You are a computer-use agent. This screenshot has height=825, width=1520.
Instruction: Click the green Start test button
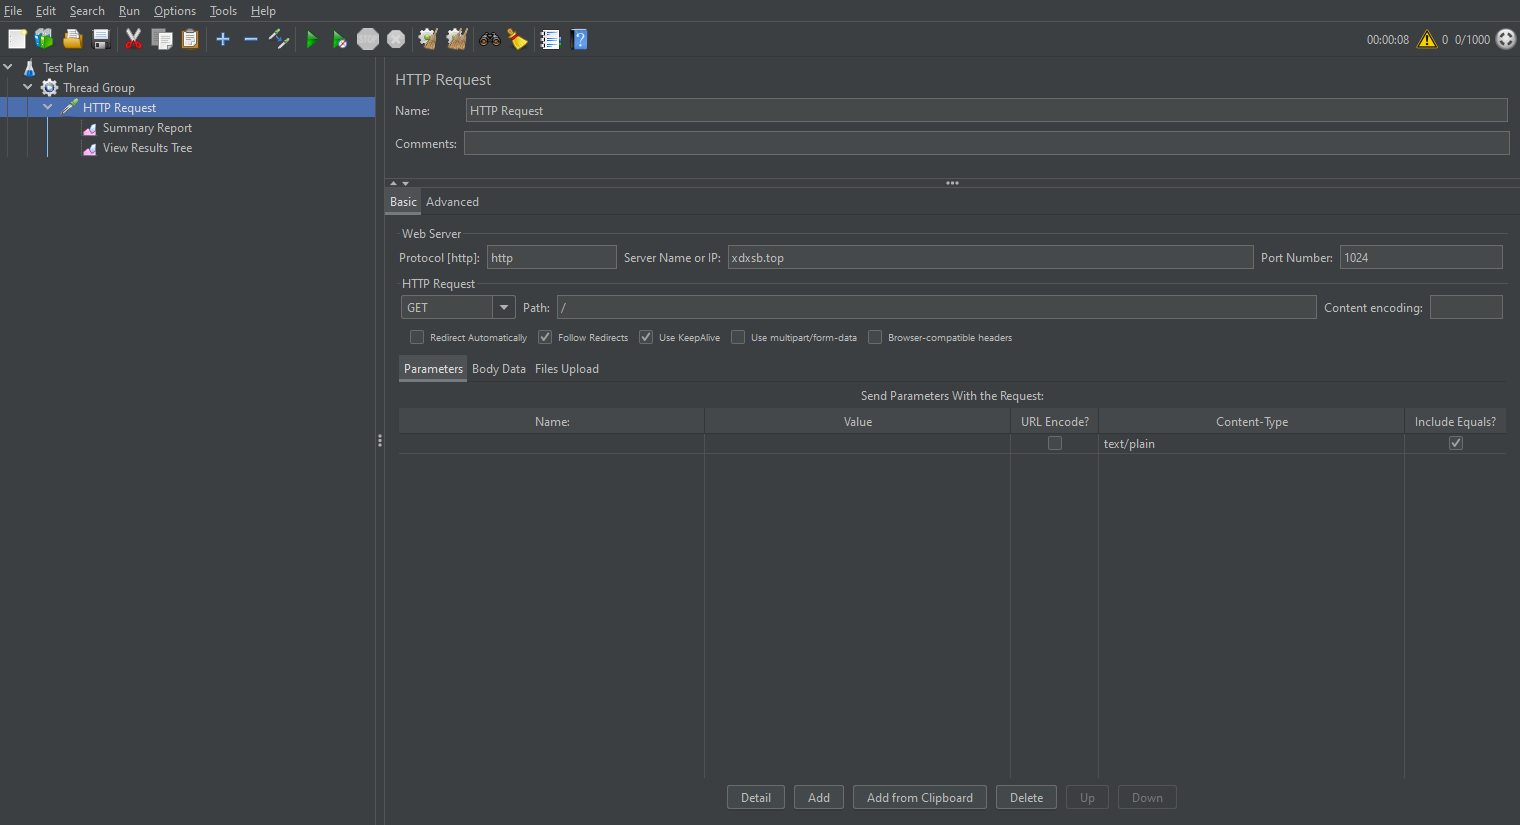coord(312,40)
